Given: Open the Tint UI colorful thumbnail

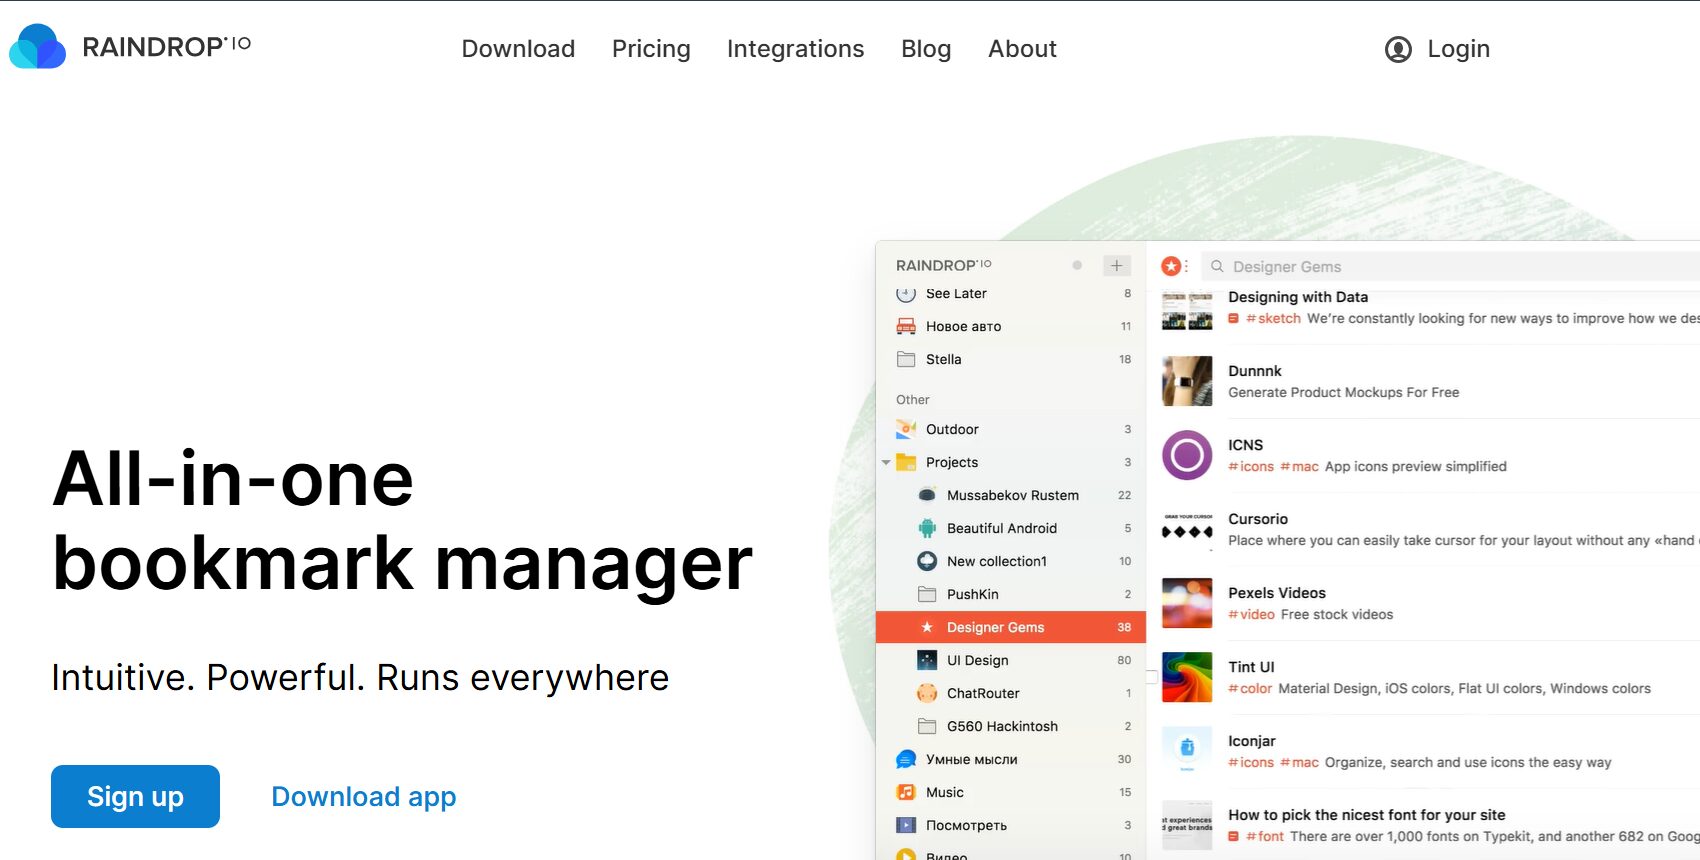Looking at the screenshot, I should pos(1187,677).
